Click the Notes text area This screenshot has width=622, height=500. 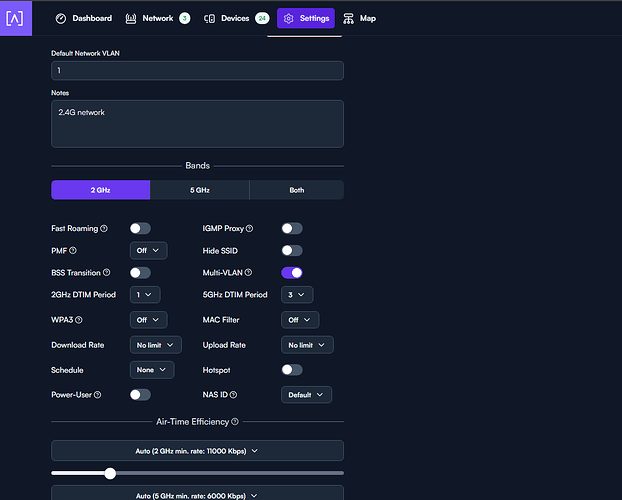click(197, 124)
